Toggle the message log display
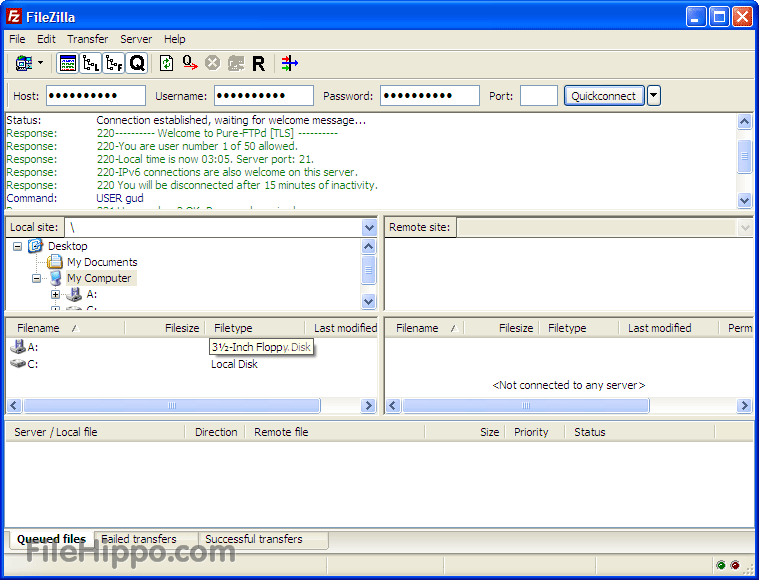The width and height of the screenshot is (759, 580). [68, 63]
